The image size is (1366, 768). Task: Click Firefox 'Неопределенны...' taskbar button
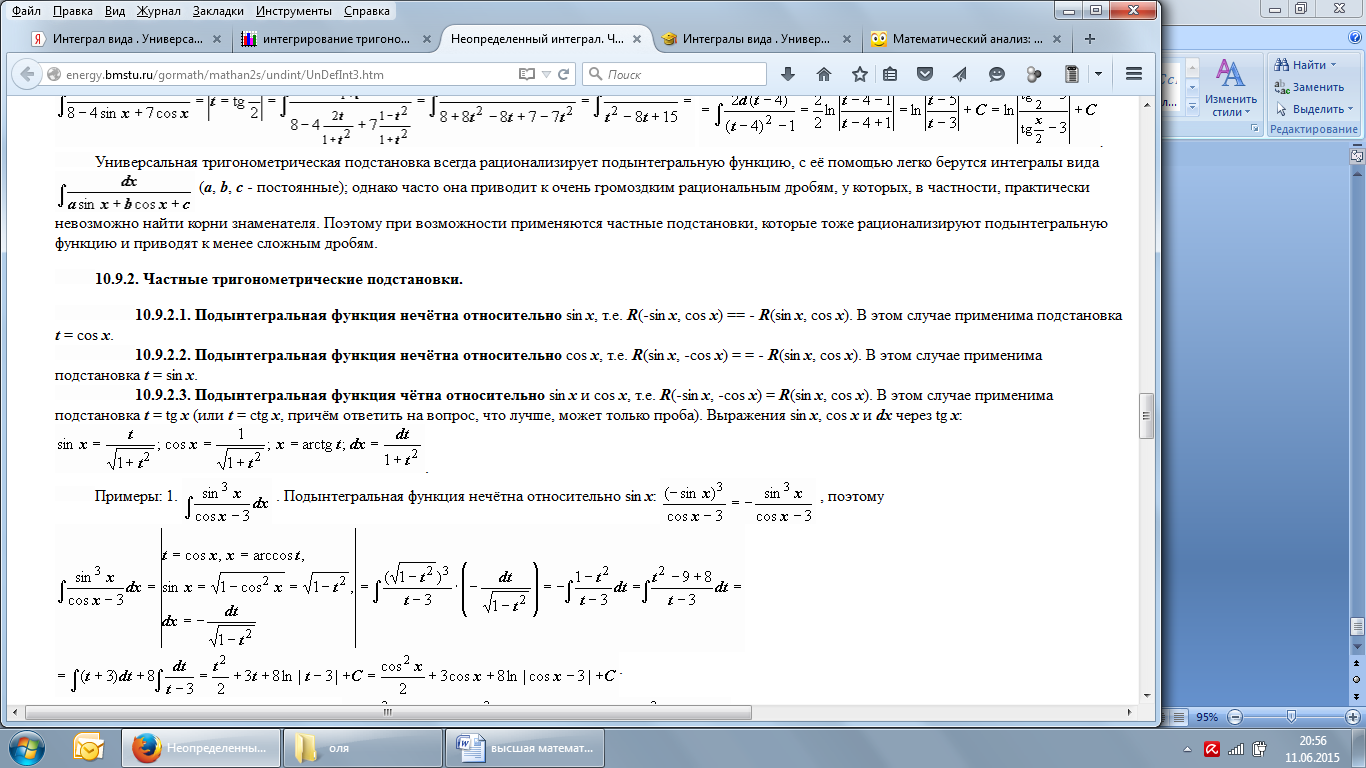[200, 747]
